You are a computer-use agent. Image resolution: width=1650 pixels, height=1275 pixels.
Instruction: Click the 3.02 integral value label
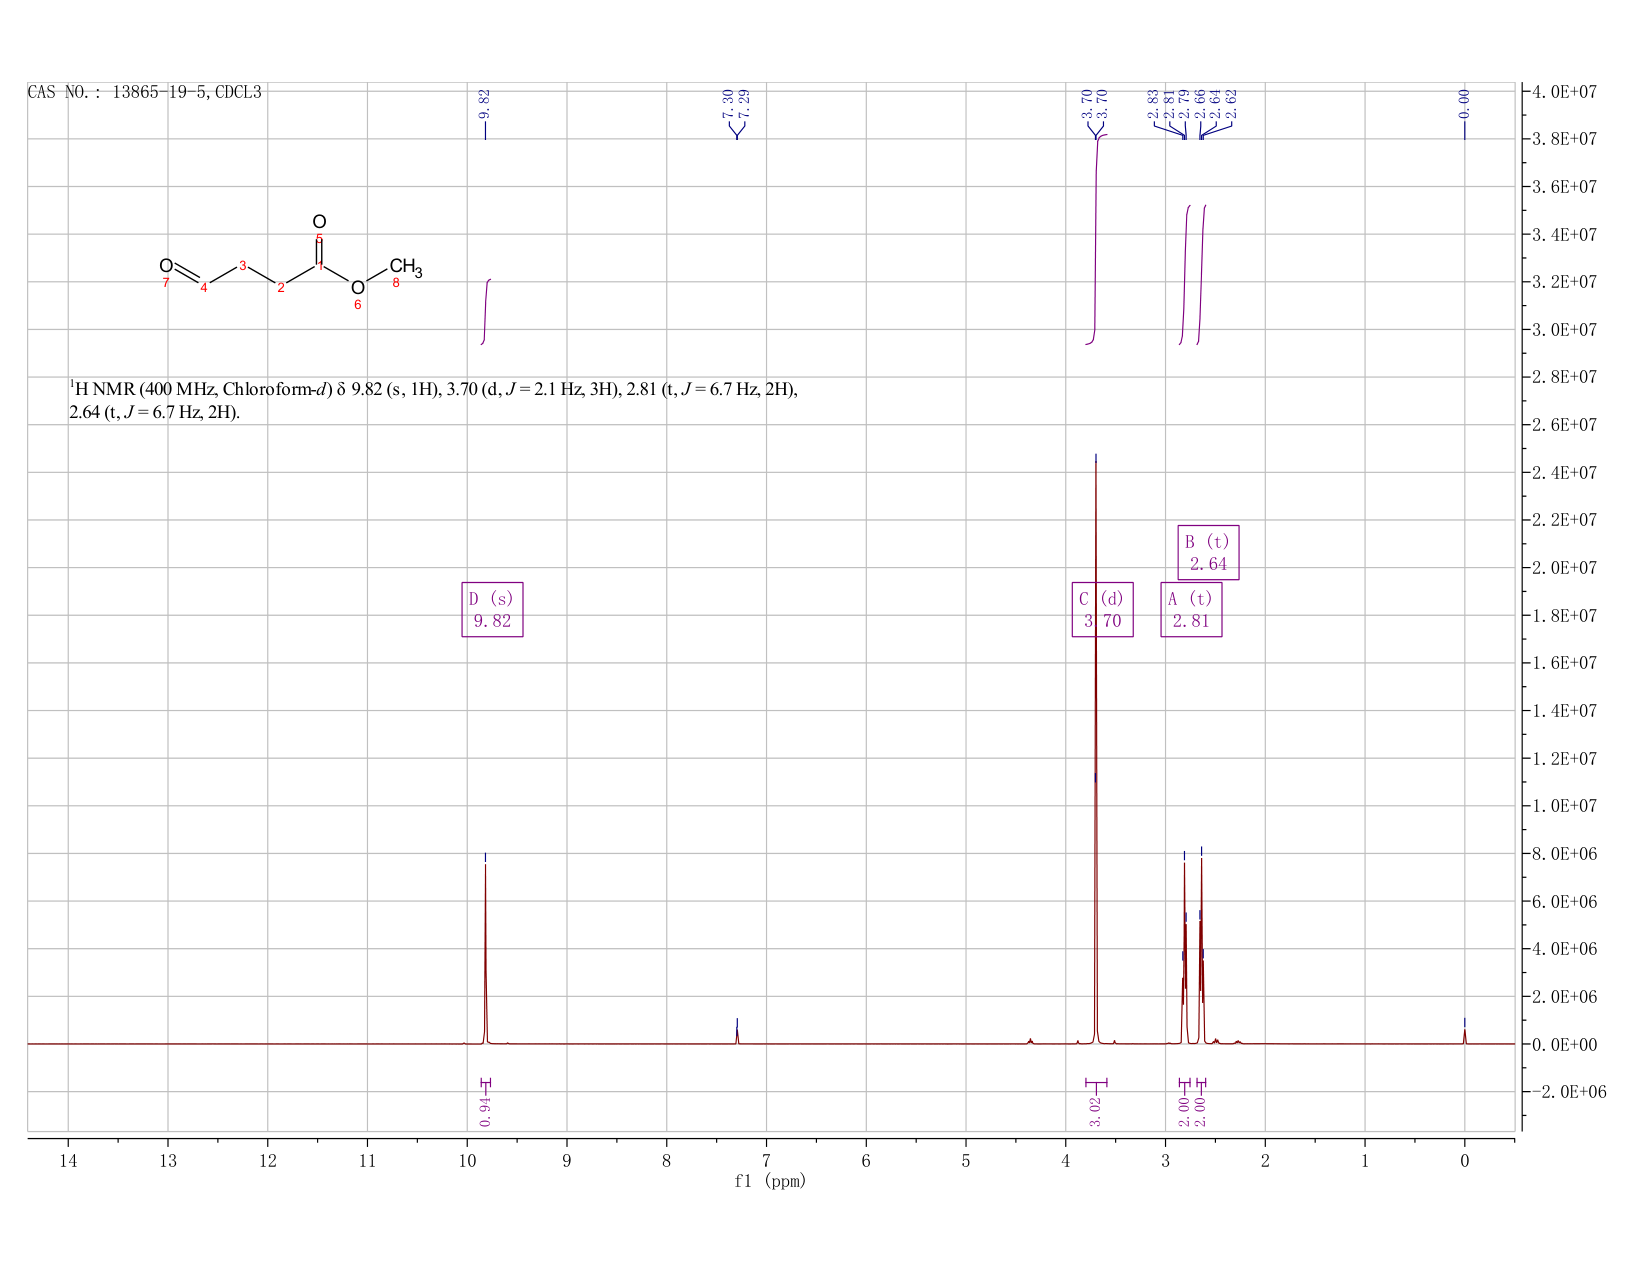click(1096, 1111)
